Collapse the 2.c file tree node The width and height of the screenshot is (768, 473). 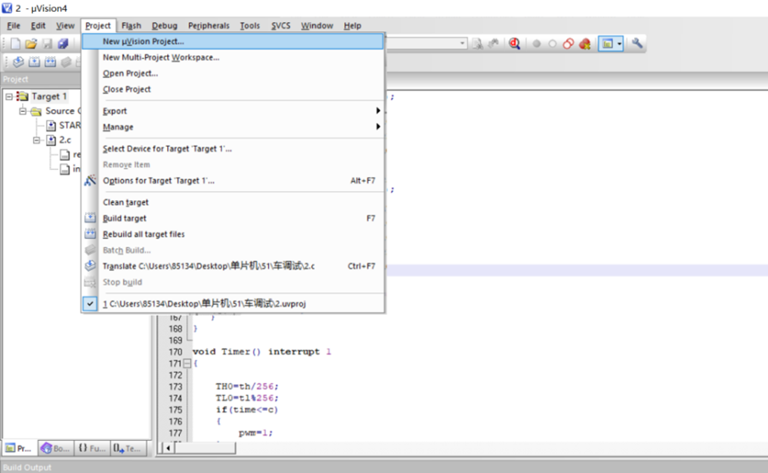(37, 140)
